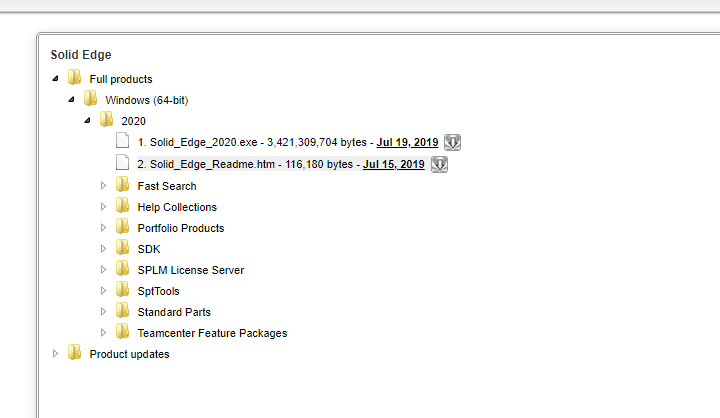Image resolution: width=720 pixels, height=418 pixels.
Task: Expand the Portfolio Products folder
Action: pyautogui.click(x=103, y=228)
